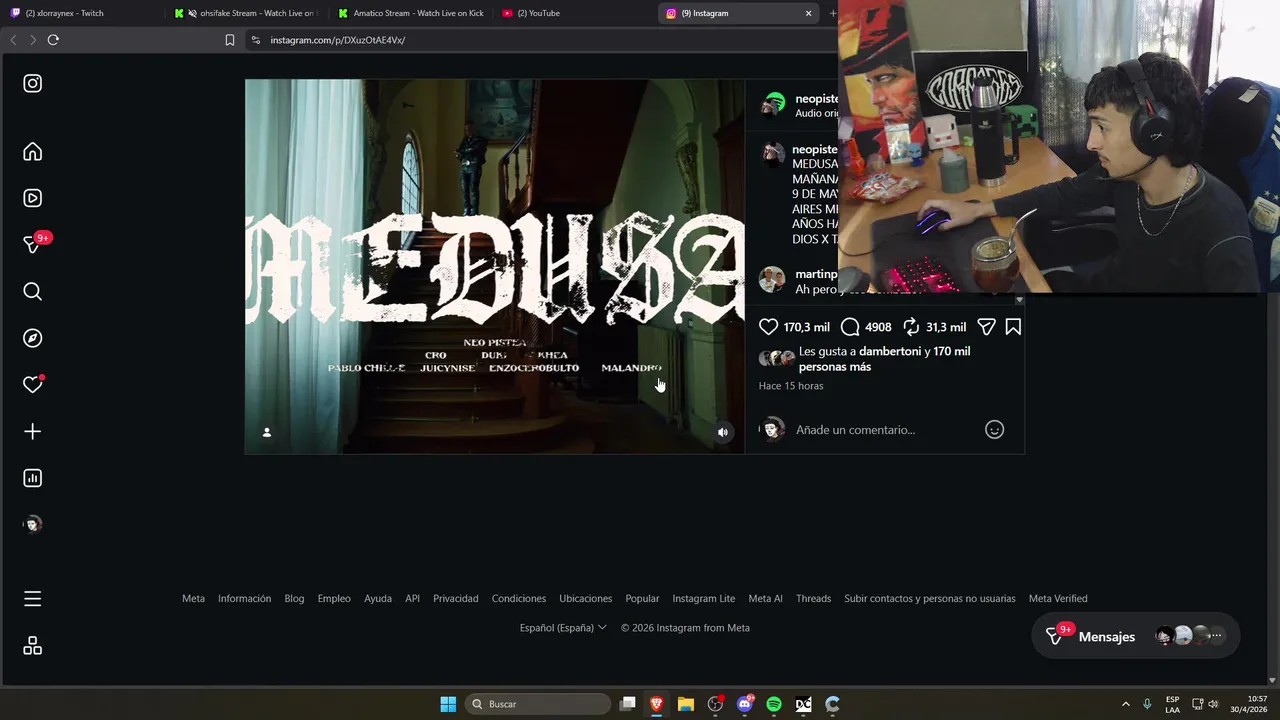
Task: Open the More hamburger menu
Action: (33, 599)
